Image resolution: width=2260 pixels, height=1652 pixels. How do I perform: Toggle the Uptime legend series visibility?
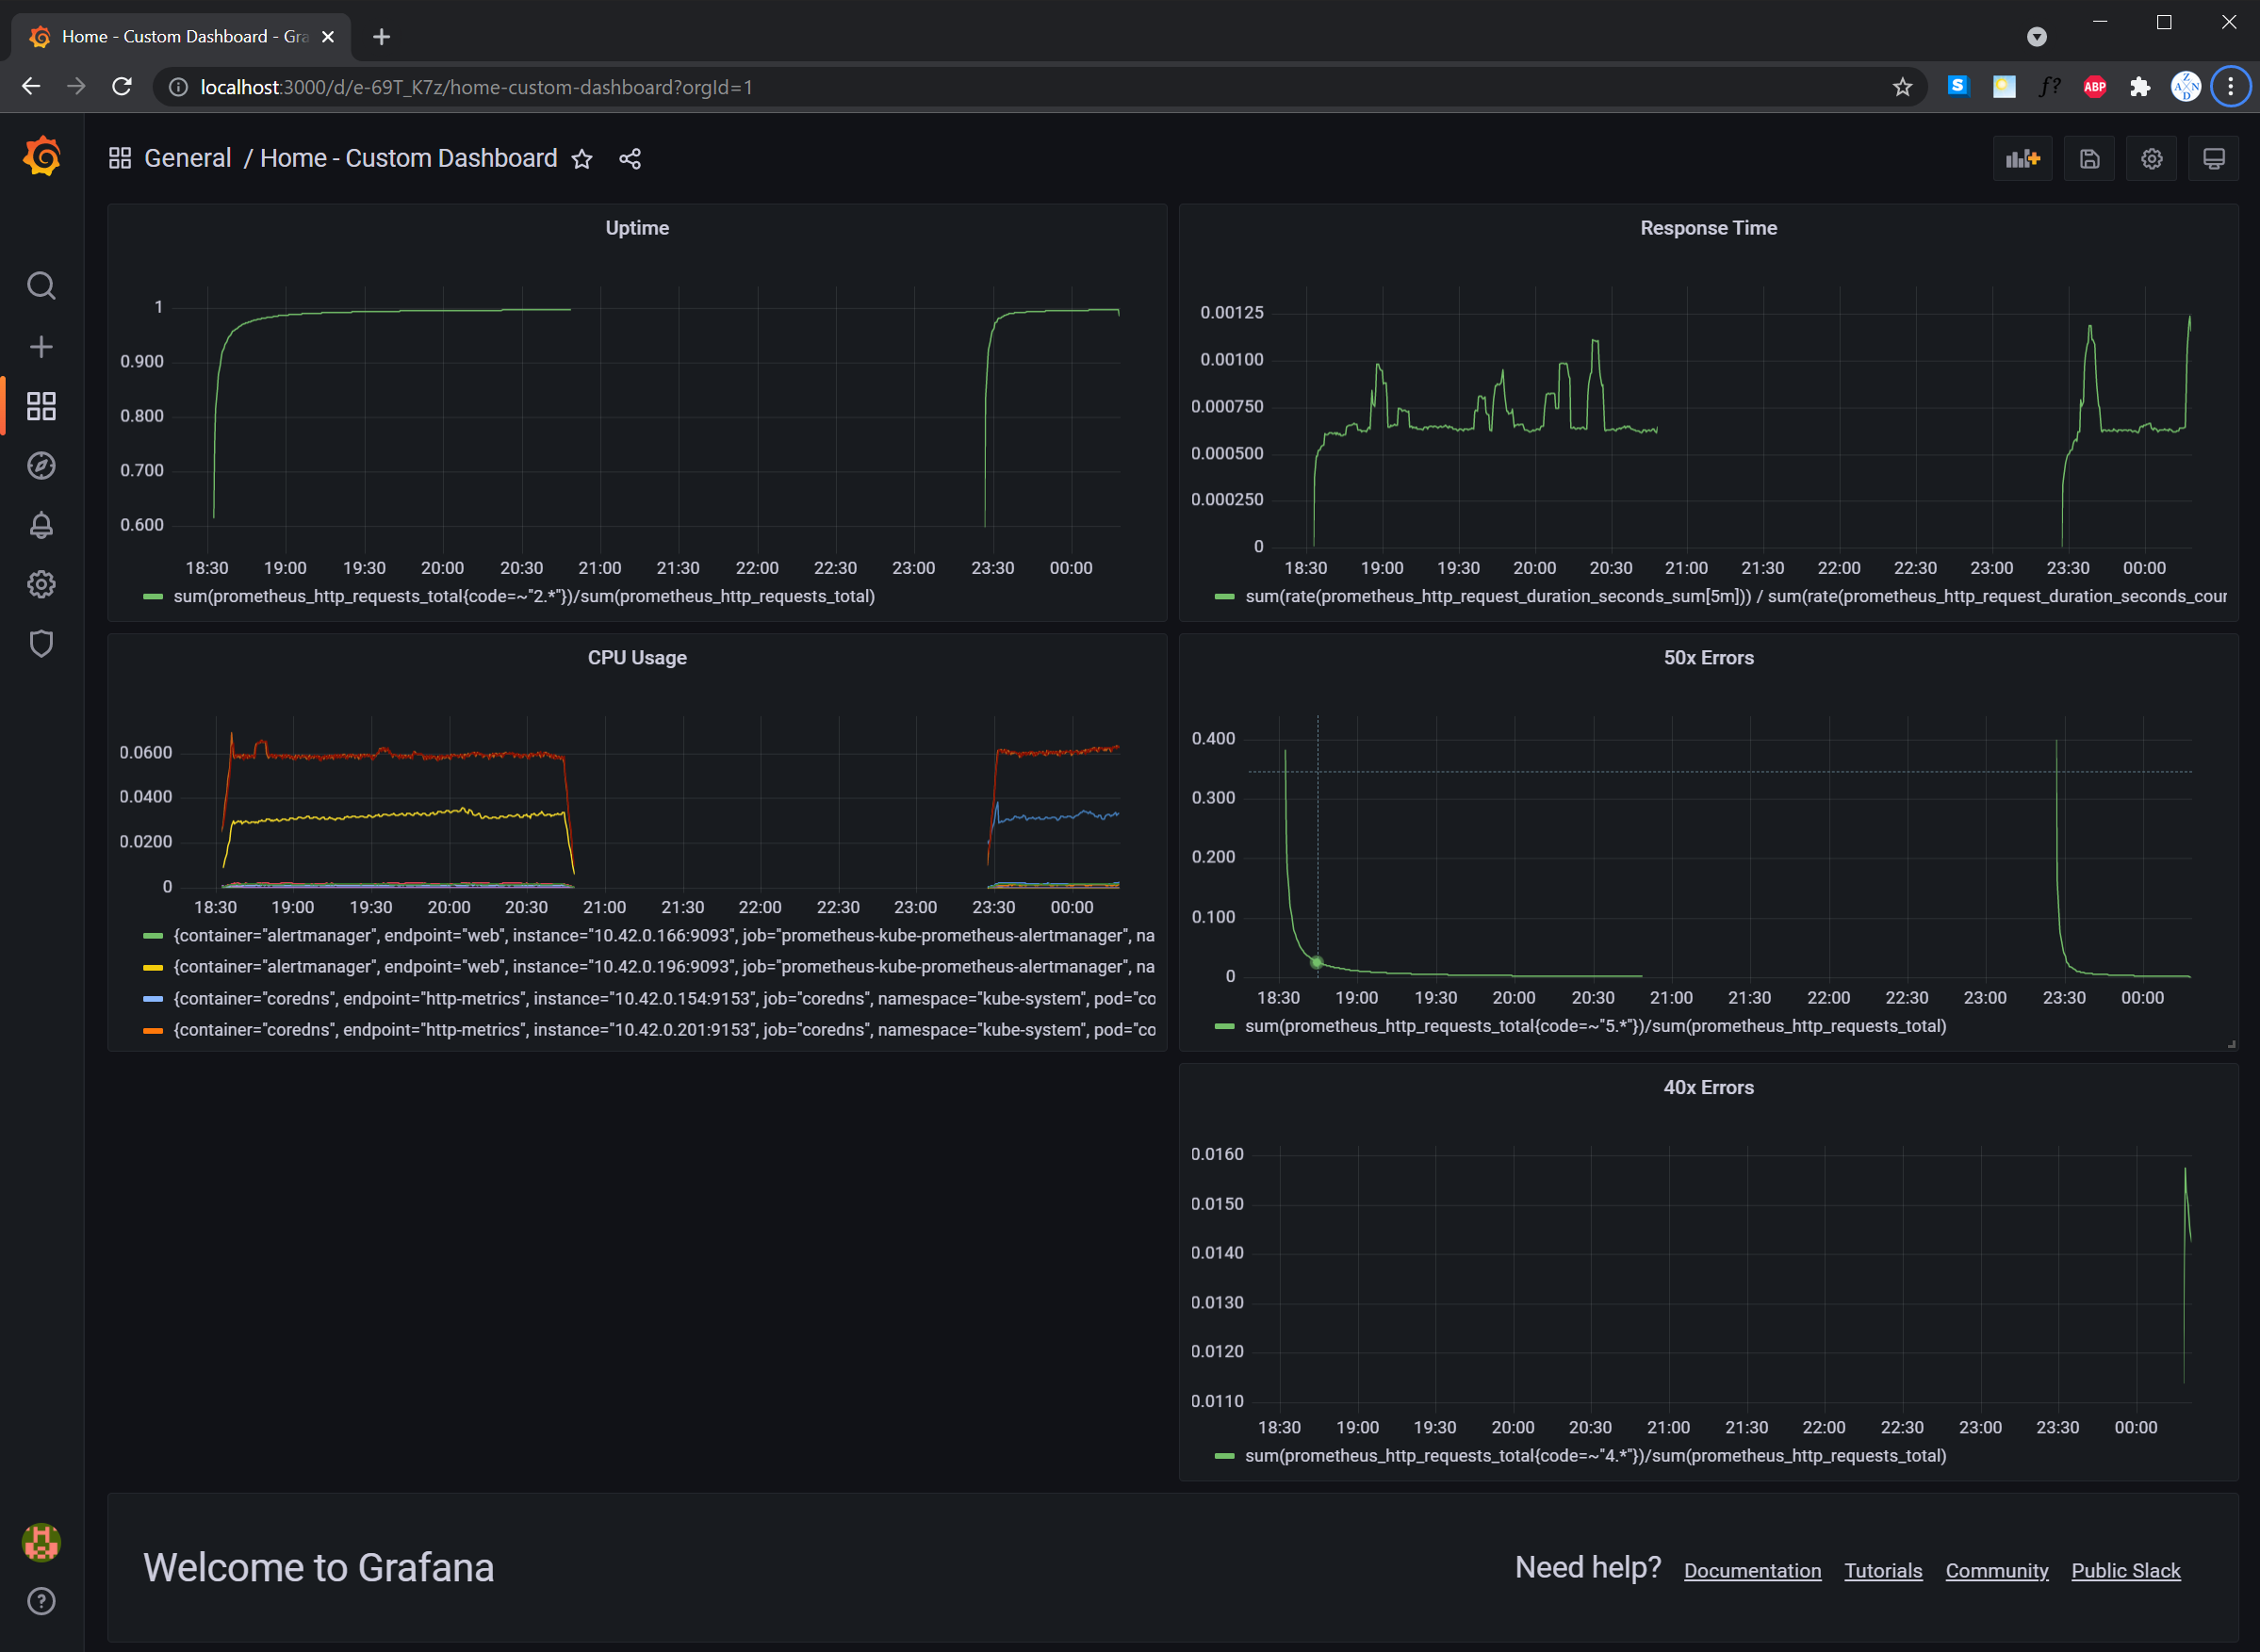523,596
